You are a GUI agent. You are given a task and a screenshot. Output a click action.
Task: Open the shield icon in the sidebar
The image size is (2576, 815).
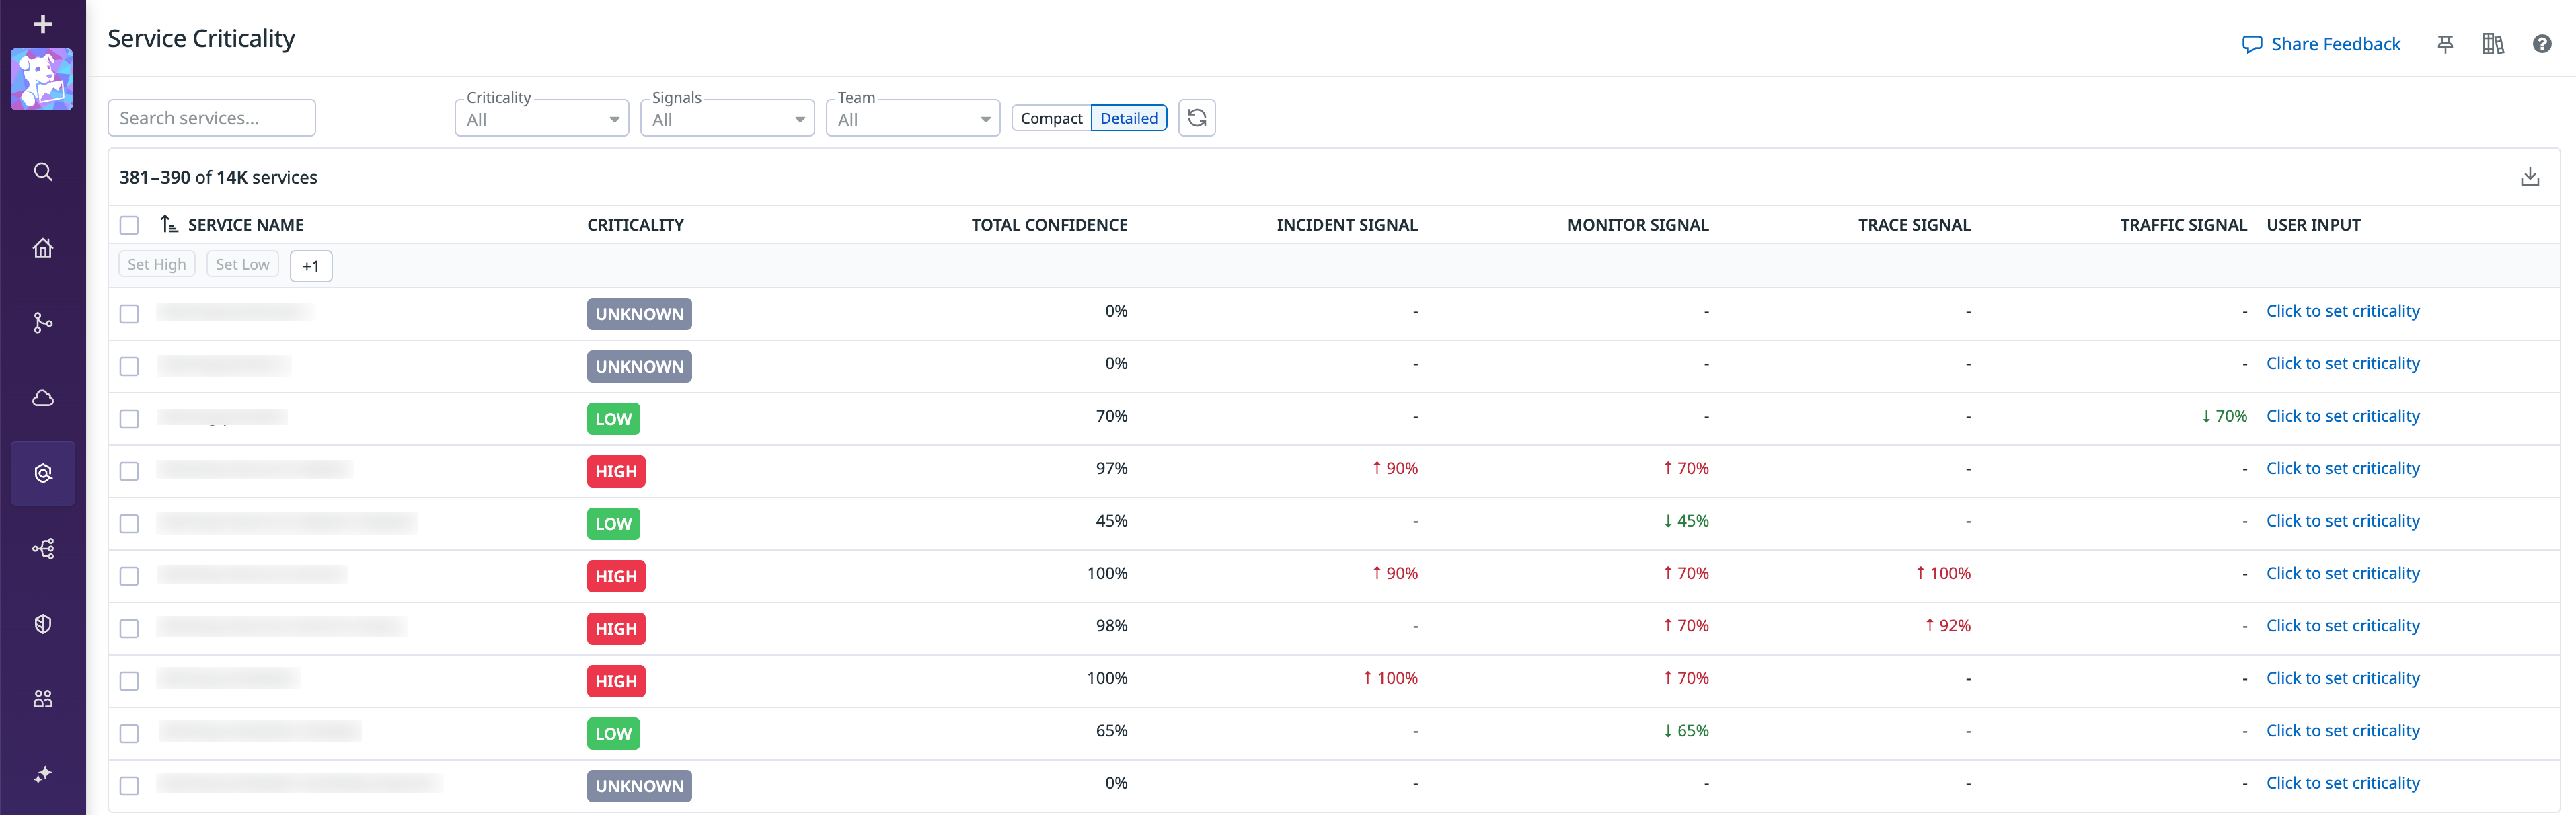tap(42, 624)
